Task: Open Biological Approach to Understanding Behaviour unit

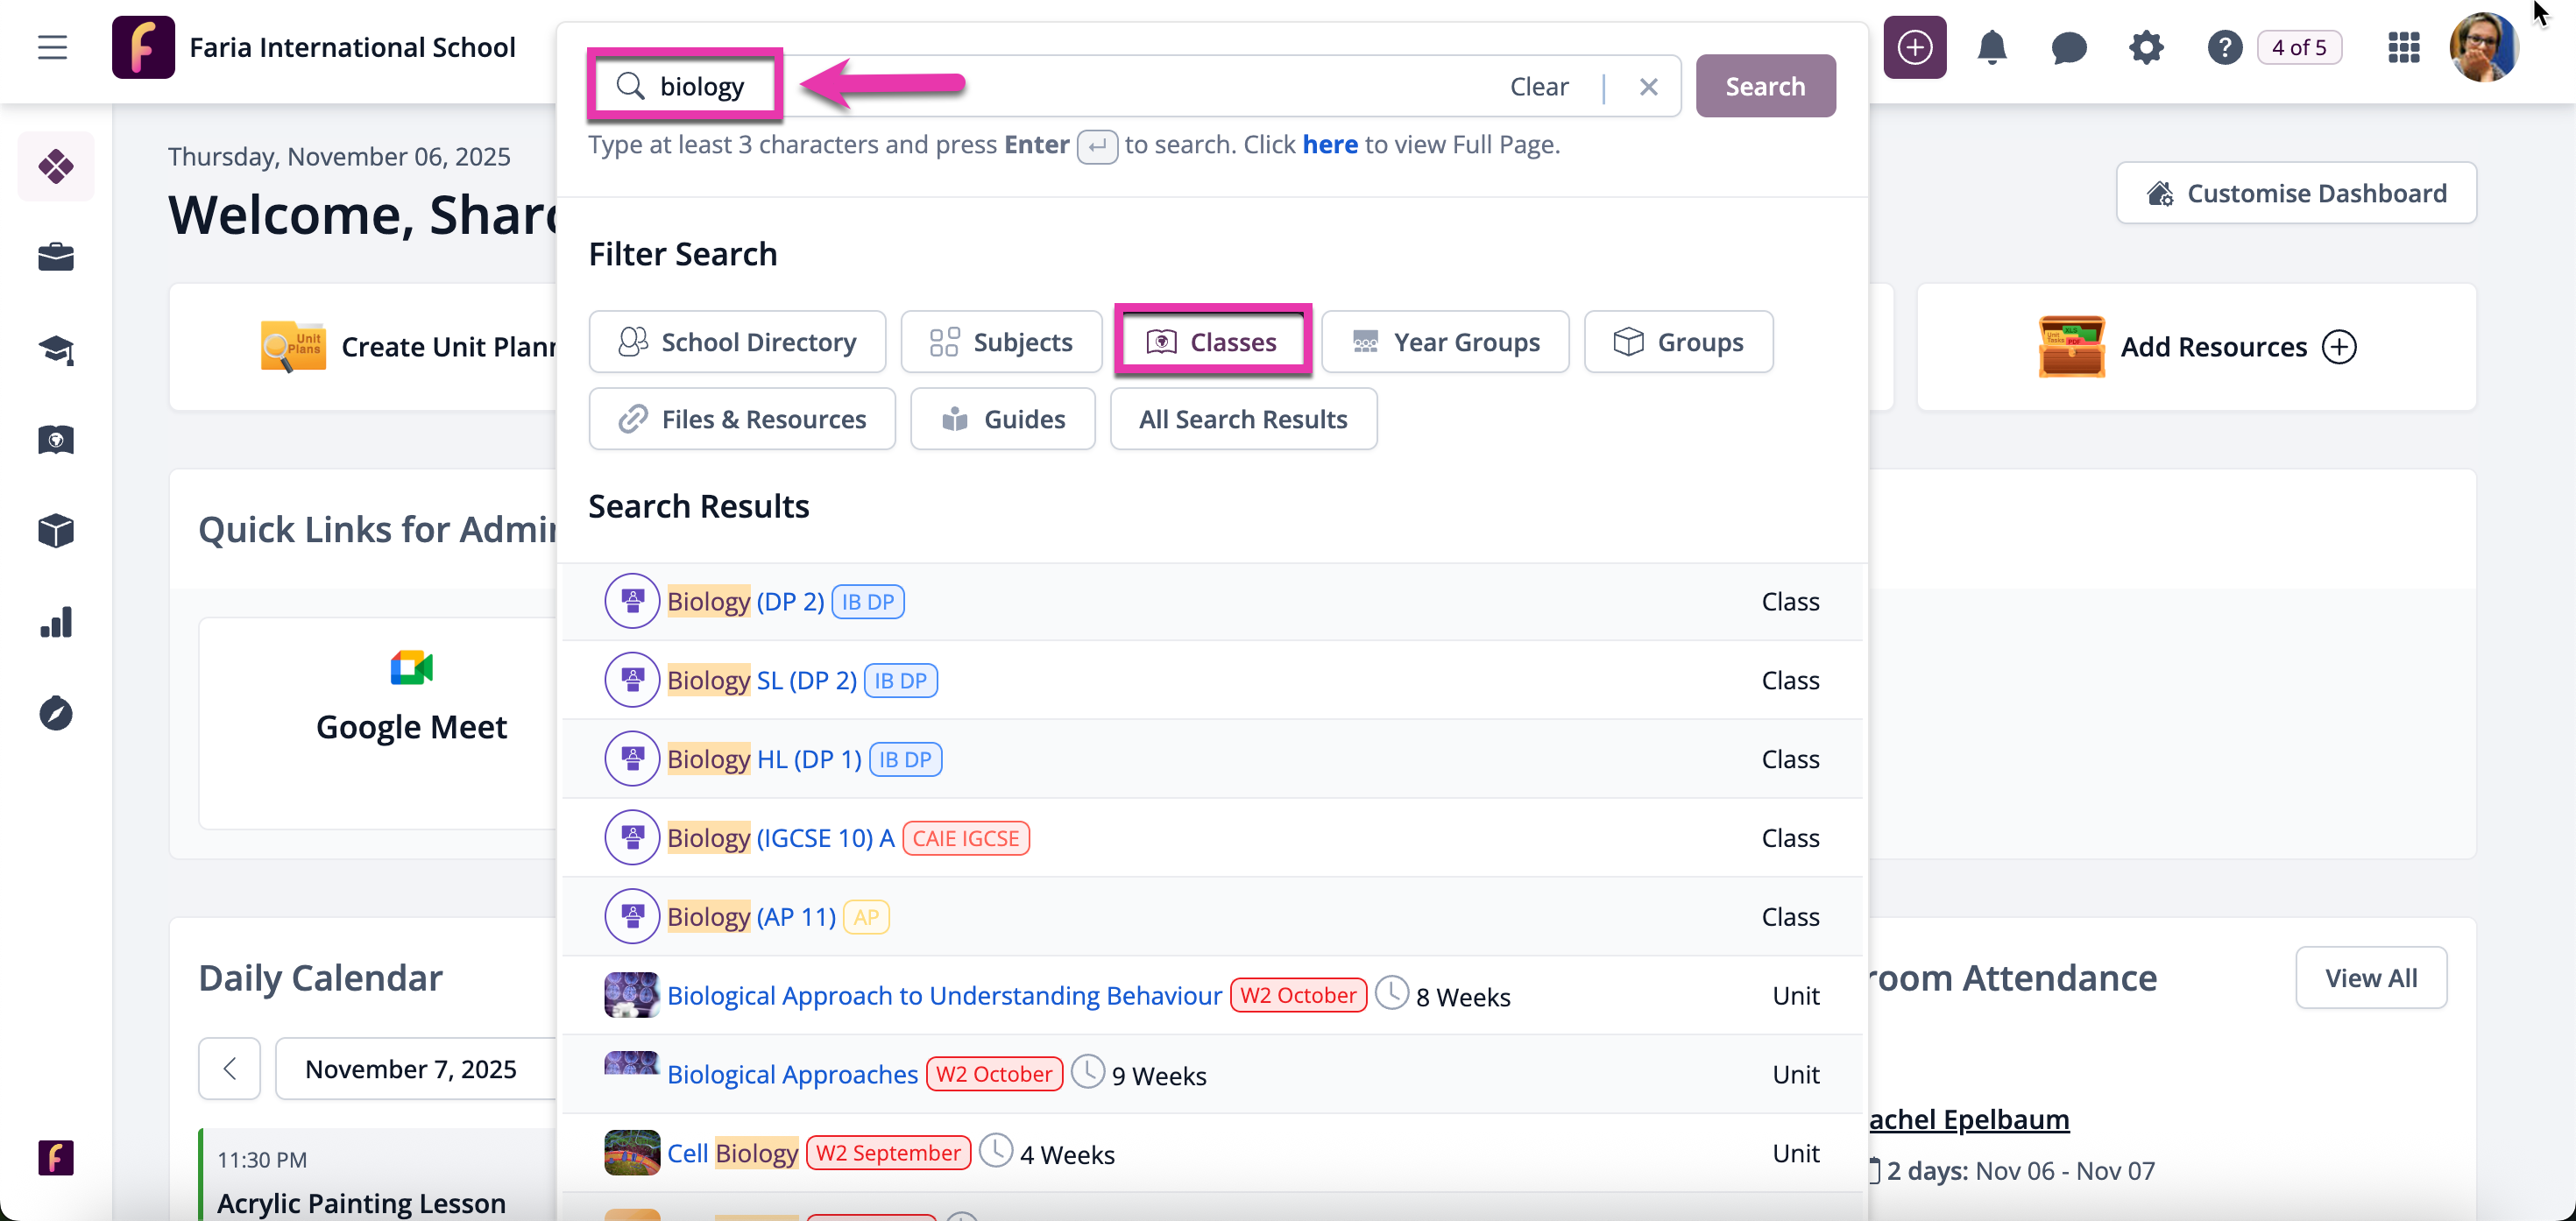Action: coord(944,996)
